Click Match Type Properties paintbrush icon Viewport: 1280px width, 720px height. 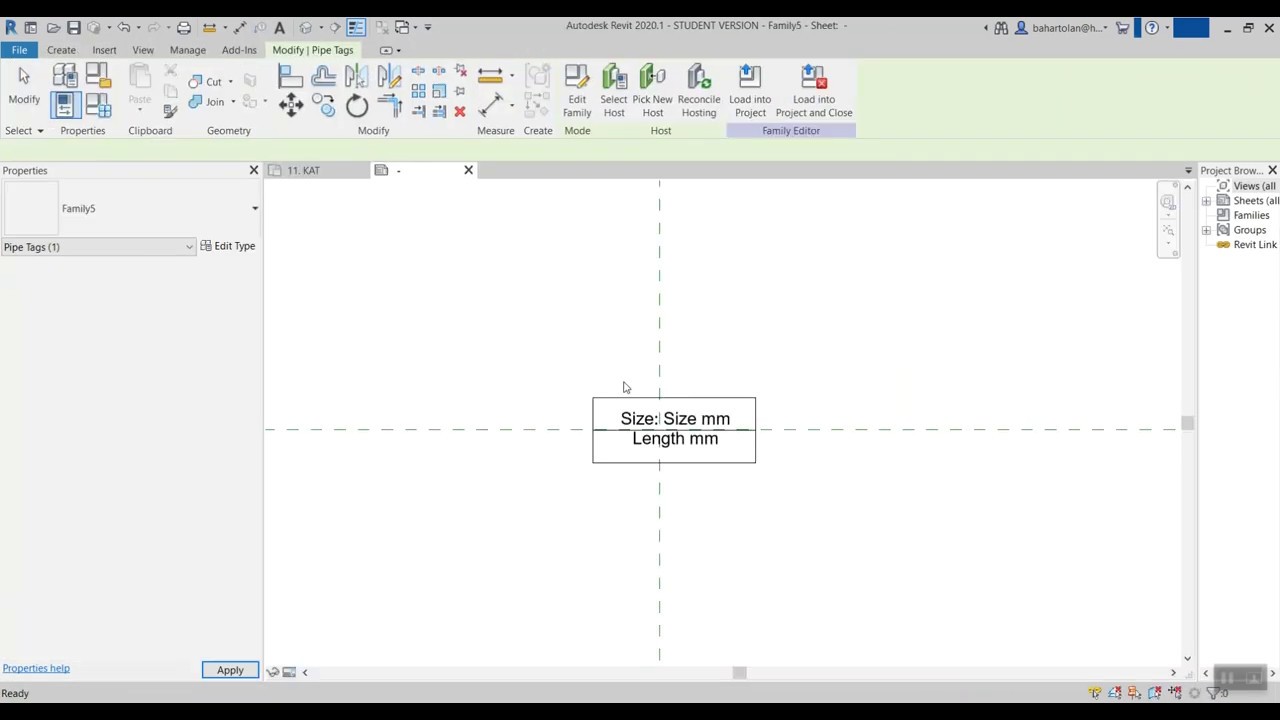(170, 110)
